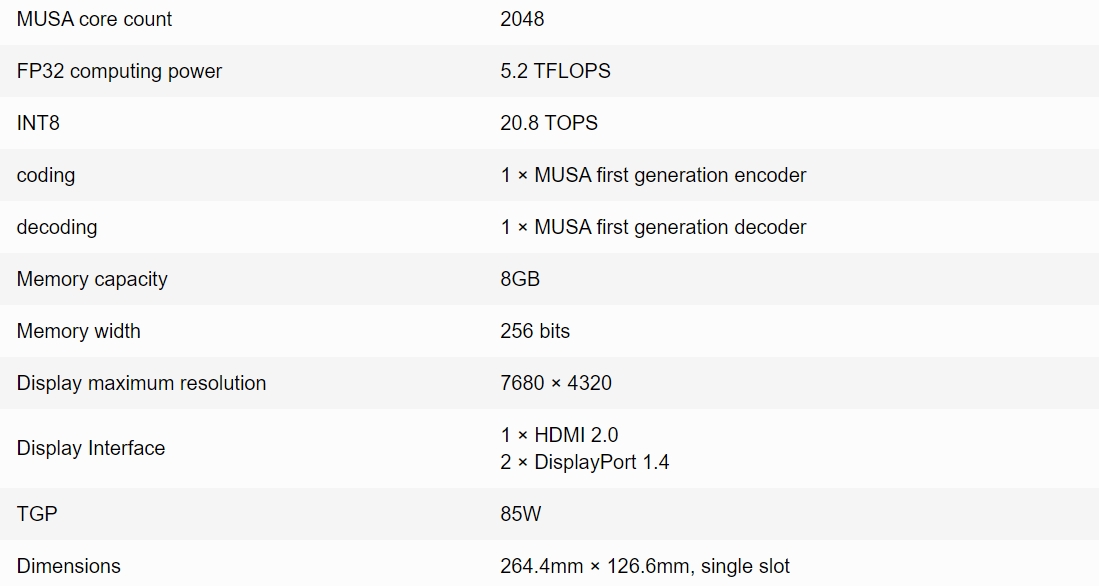The image size is (1099, 586).
Task: Select the 85W TGP value
Action: [x=521, y=514]
